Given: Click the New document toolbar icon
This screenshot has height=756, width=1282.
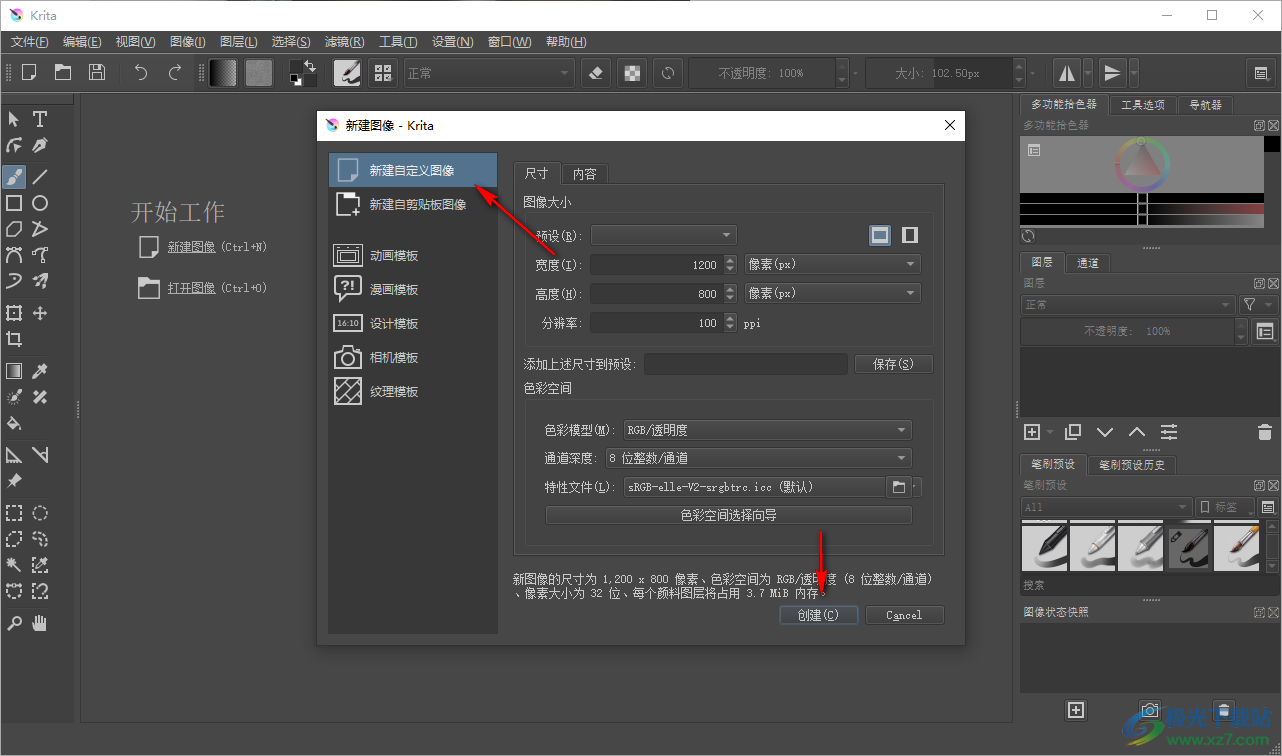Looking at the screenshot, I should coord(29,72).
